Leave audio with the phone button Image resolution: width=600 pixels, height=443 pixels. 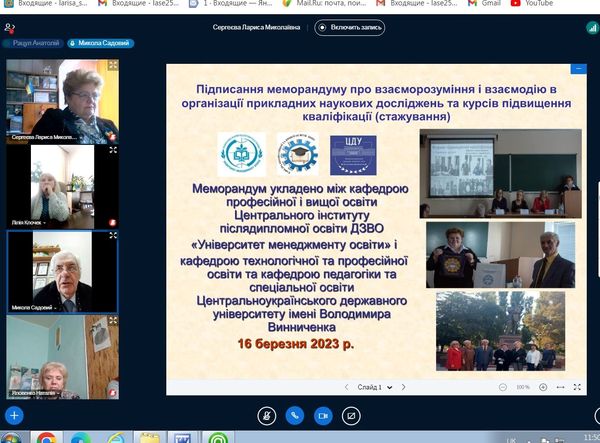tap(295, 414)
